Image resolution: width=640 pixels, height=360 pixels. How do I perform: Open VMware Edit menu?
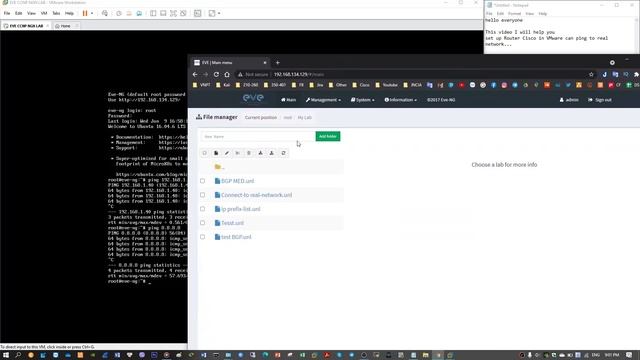19,13
